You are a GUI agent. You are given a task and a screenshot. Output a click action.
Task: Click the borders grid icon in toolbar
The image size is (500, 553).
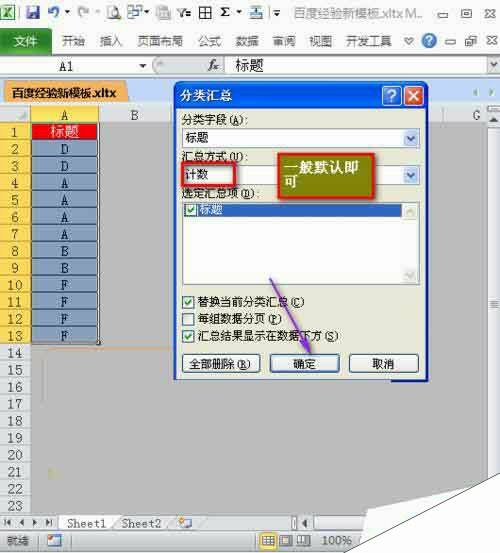[x=205, y=13]
